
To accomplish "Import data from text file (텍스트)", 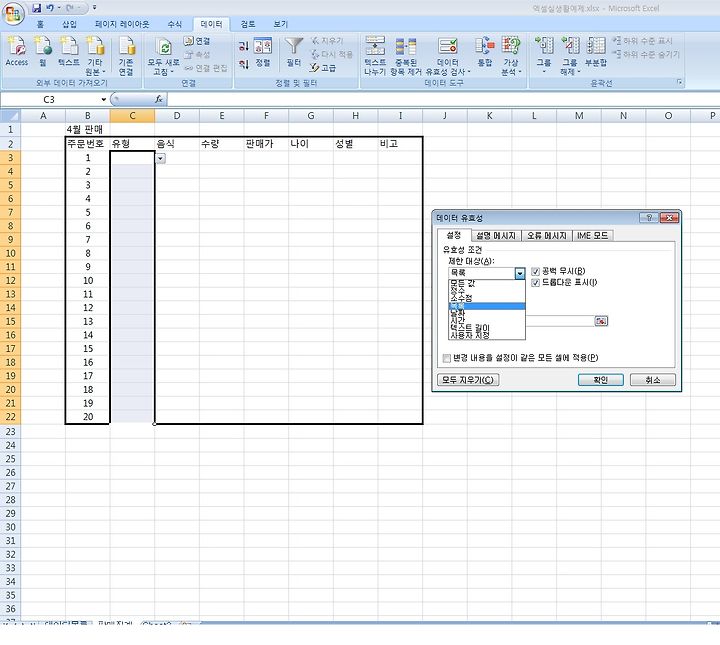I will click(69, 51).
